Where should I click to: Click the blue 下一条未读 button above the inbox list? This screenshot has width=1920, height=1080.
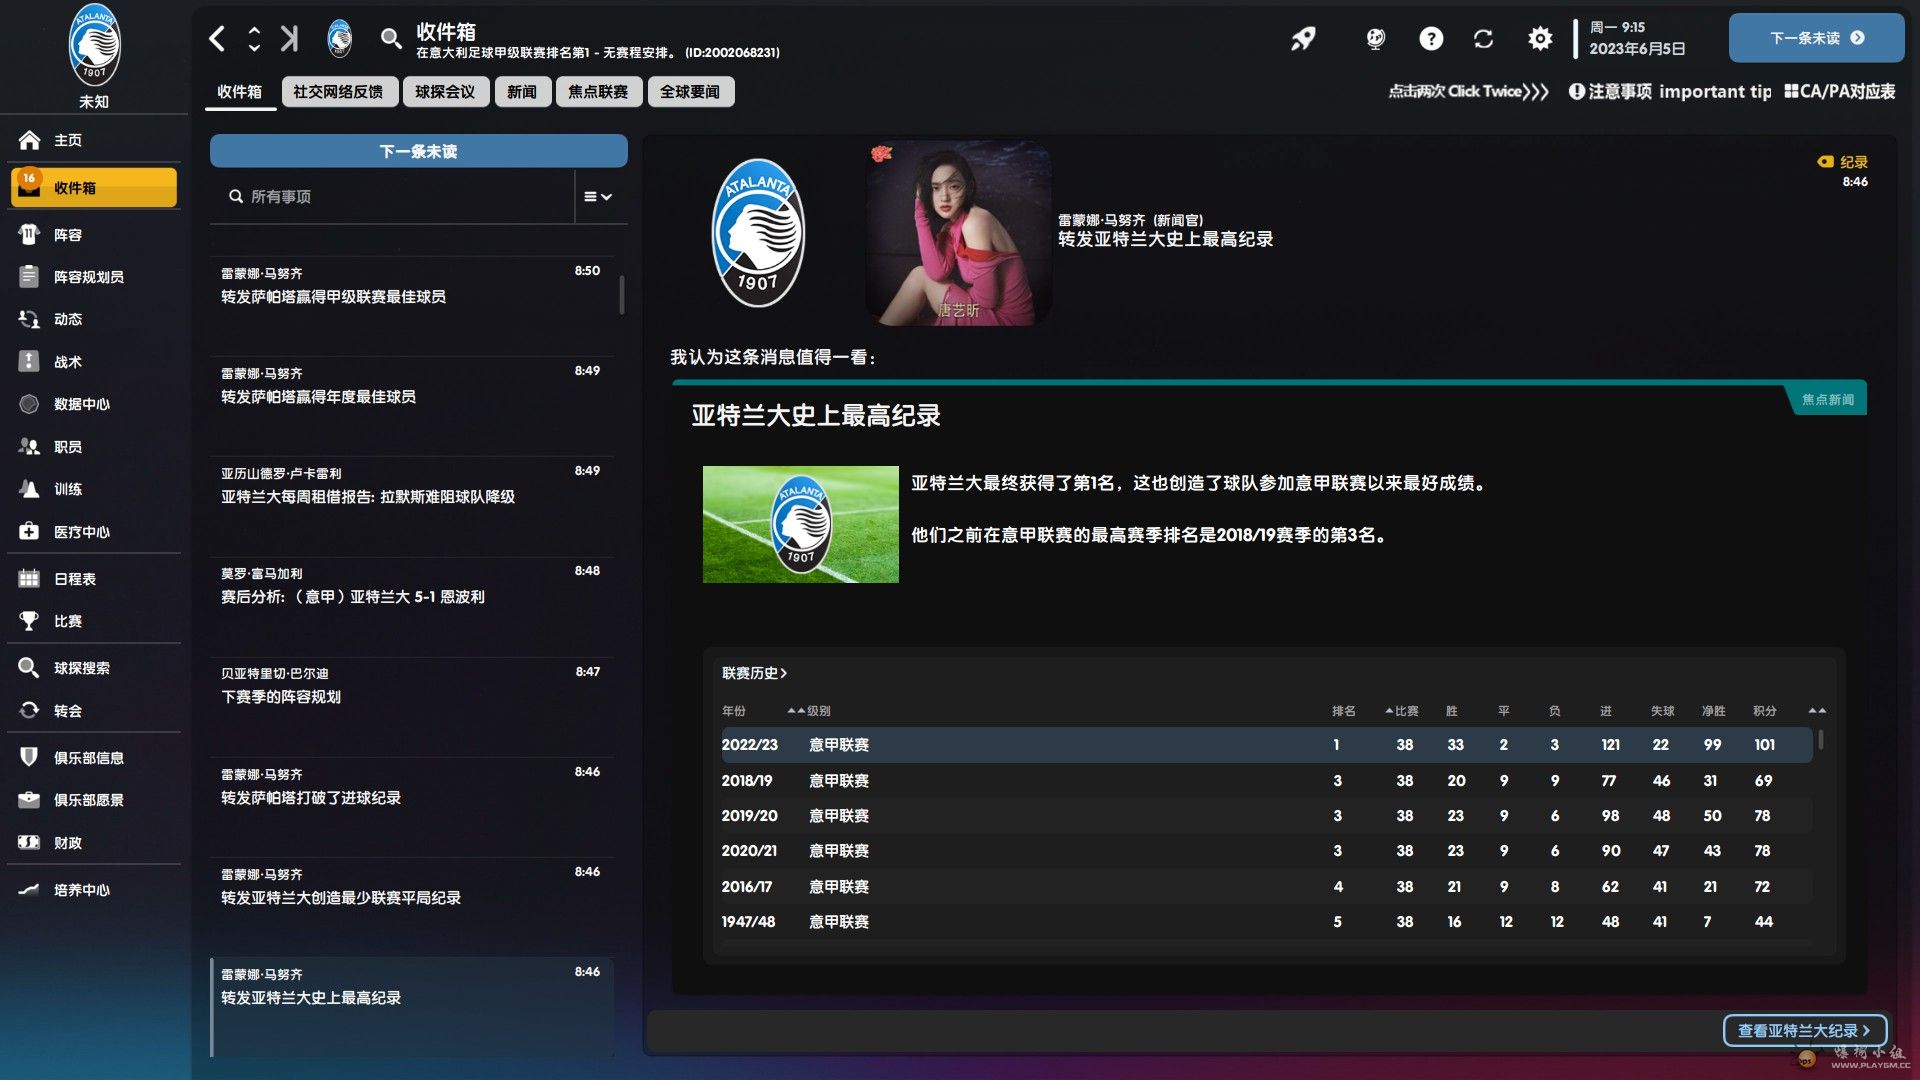(x=418, y=151)
